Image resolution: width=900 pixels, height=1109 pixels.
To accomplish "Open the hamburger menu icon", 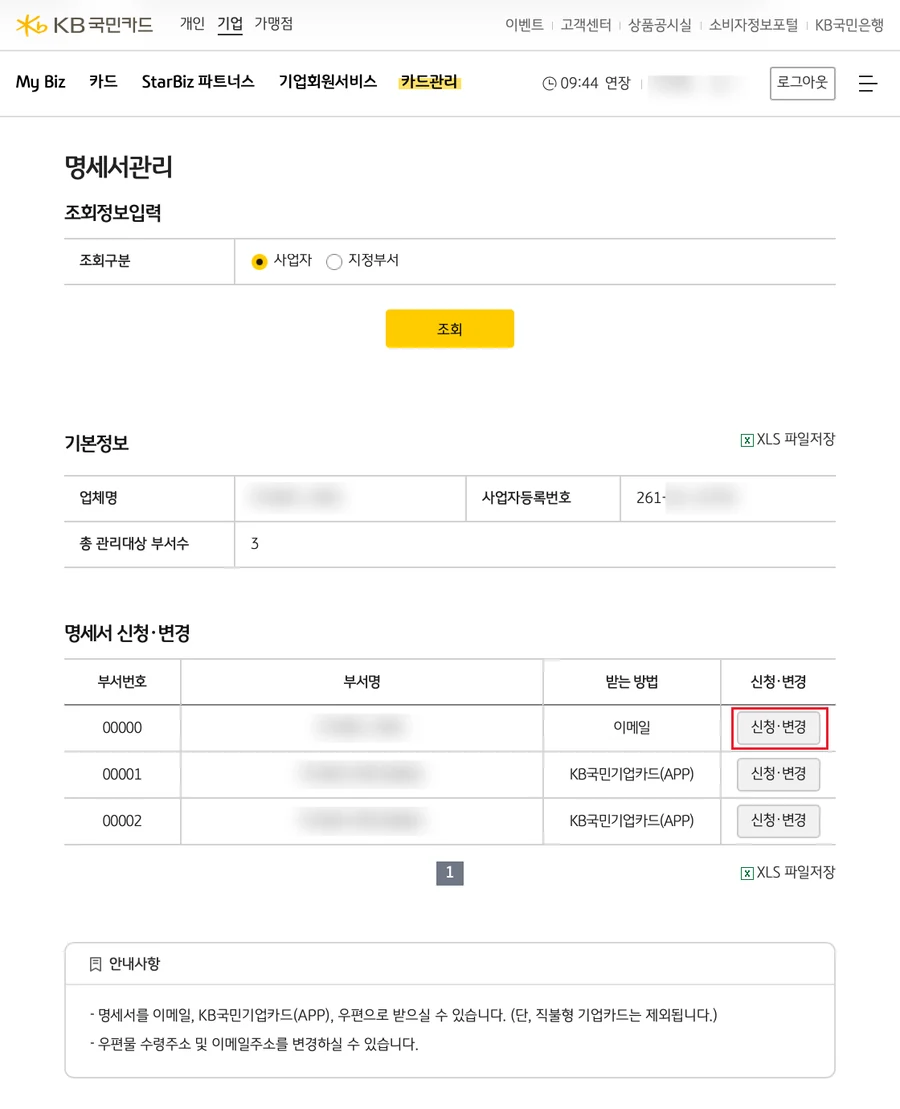I will [x=867, y=83].
